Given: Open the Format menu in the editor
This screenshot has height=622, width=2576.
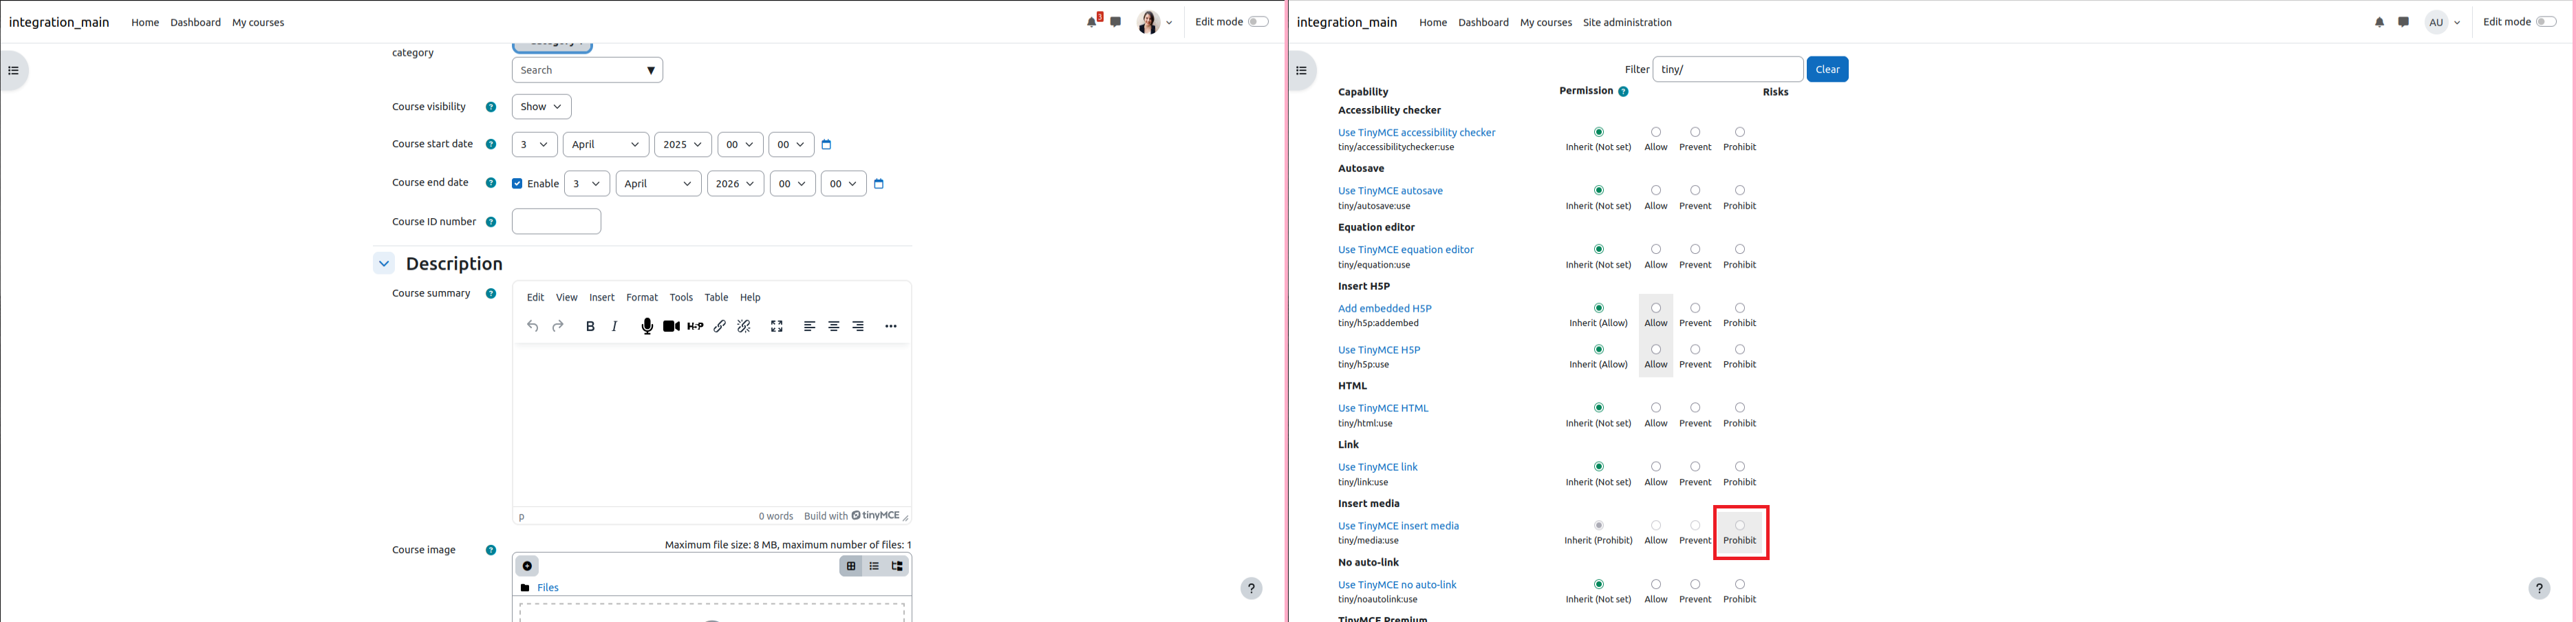Looking at the screenshot, I should (642, 297).
